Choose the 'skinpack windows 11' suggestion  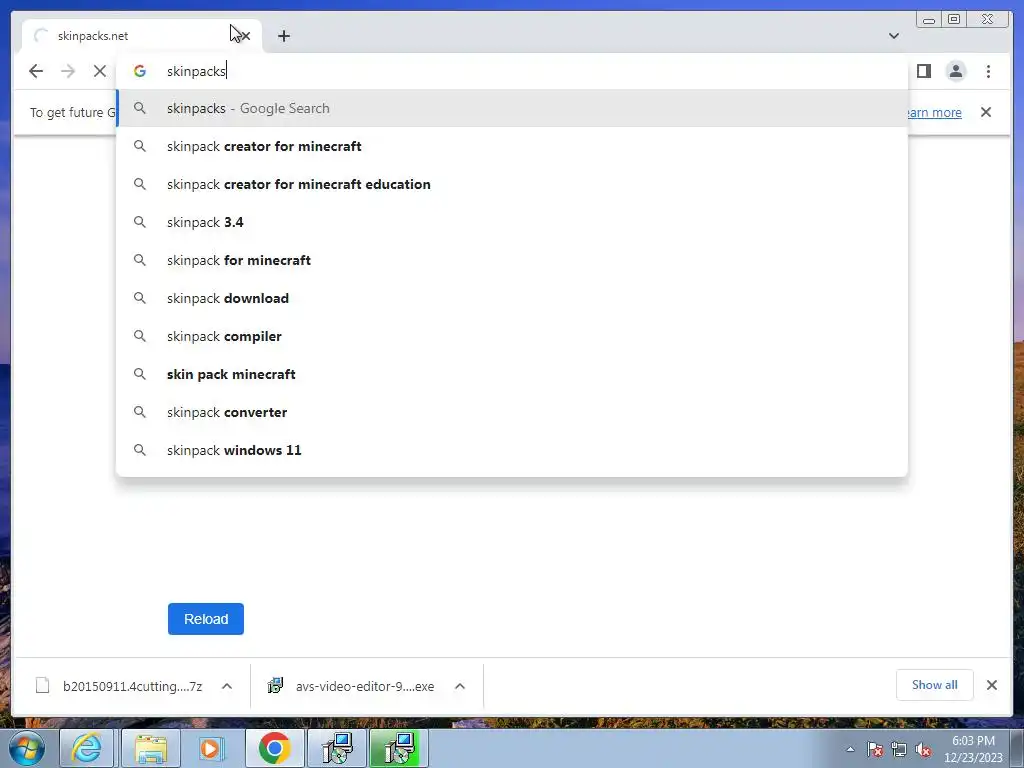[512, 450]
